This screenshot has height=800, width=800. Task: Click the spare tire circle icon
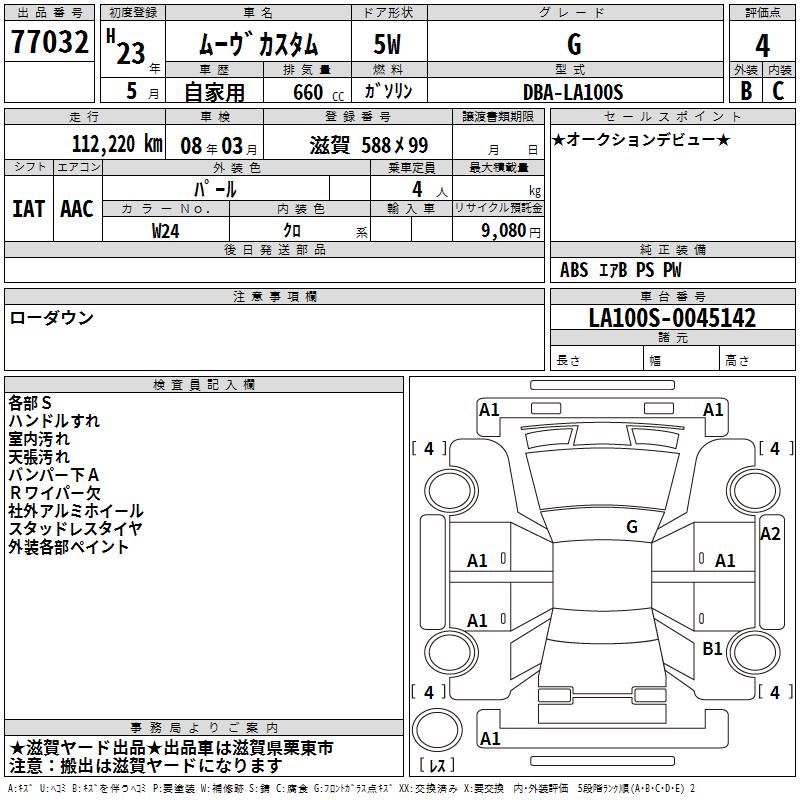point(437,730)
